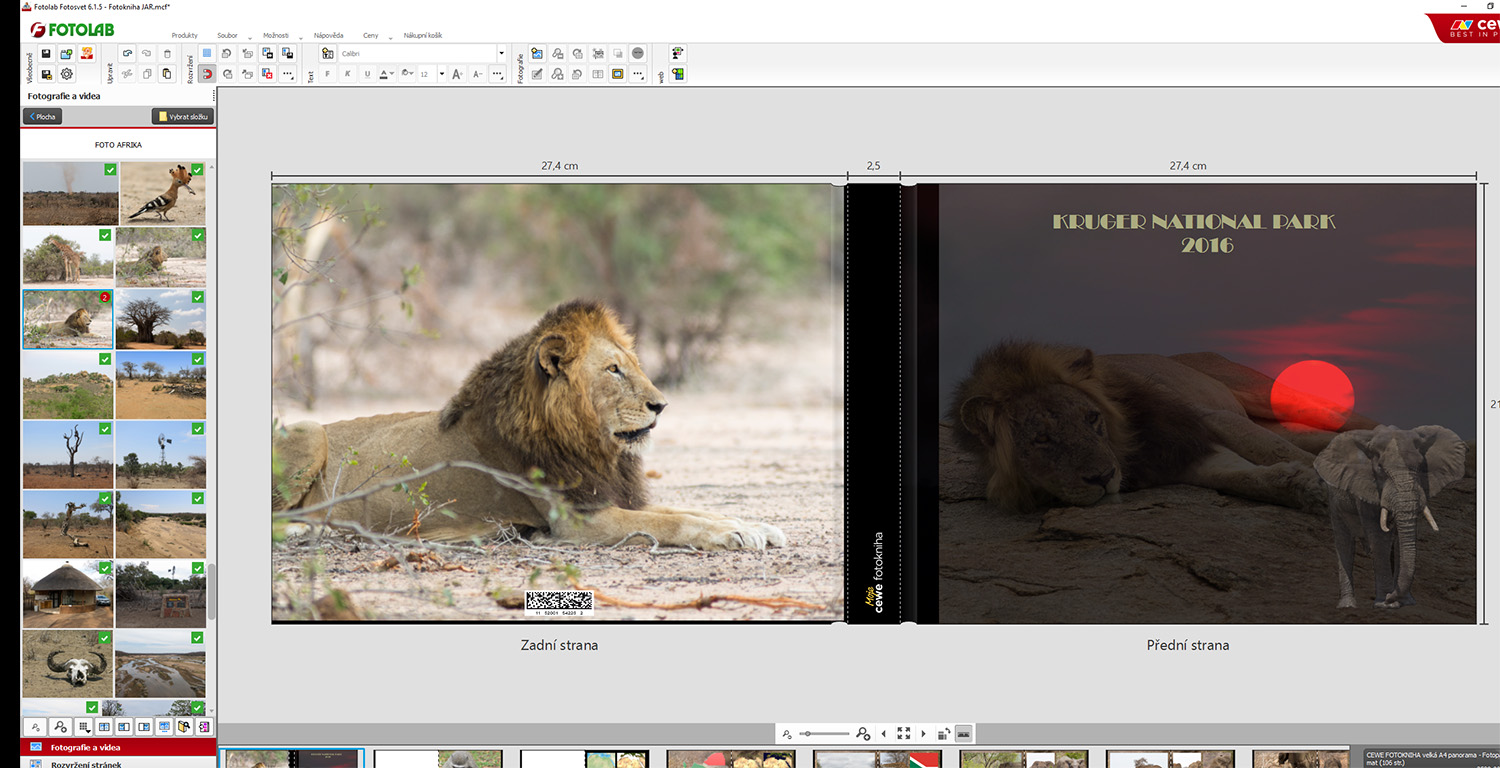Image resolution: width=1500 pixels, height=768 pixels.
Task: Open the Nákupní košík menu
Action: (423, 35)
